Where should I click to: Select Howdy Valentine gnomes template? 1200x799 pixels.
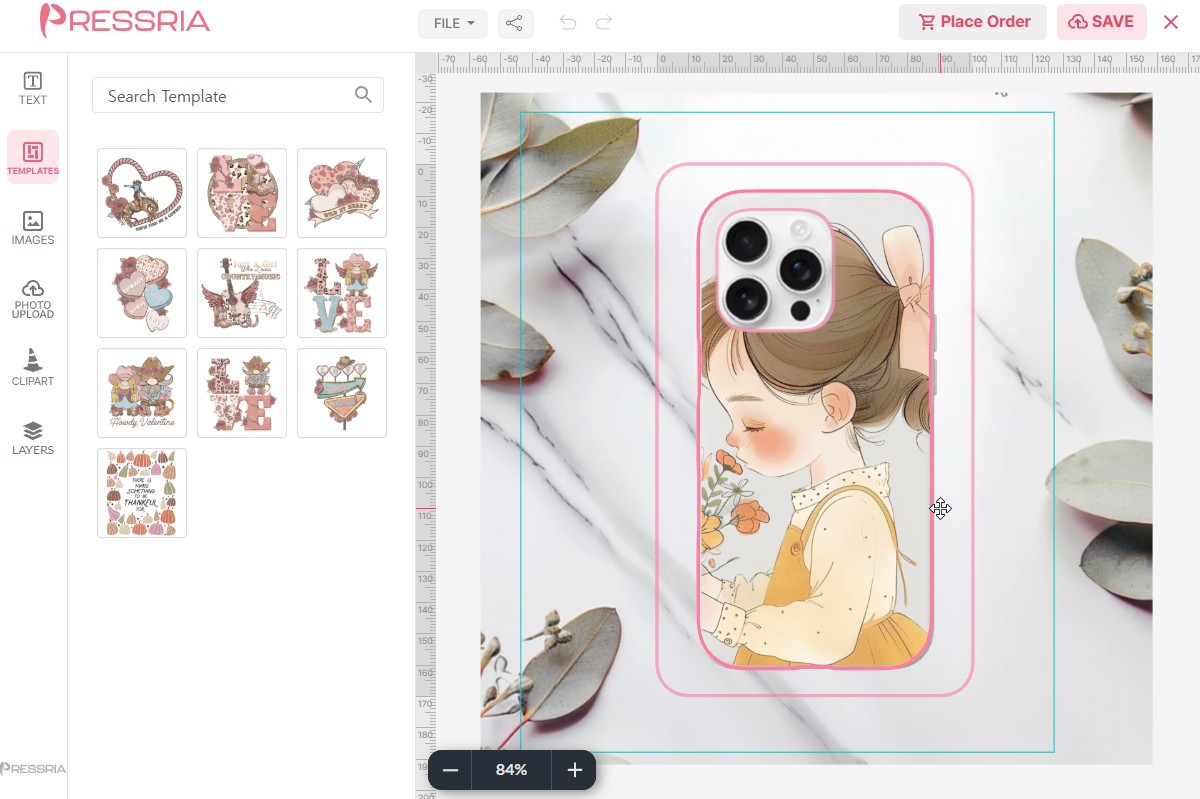pos(142,393)
